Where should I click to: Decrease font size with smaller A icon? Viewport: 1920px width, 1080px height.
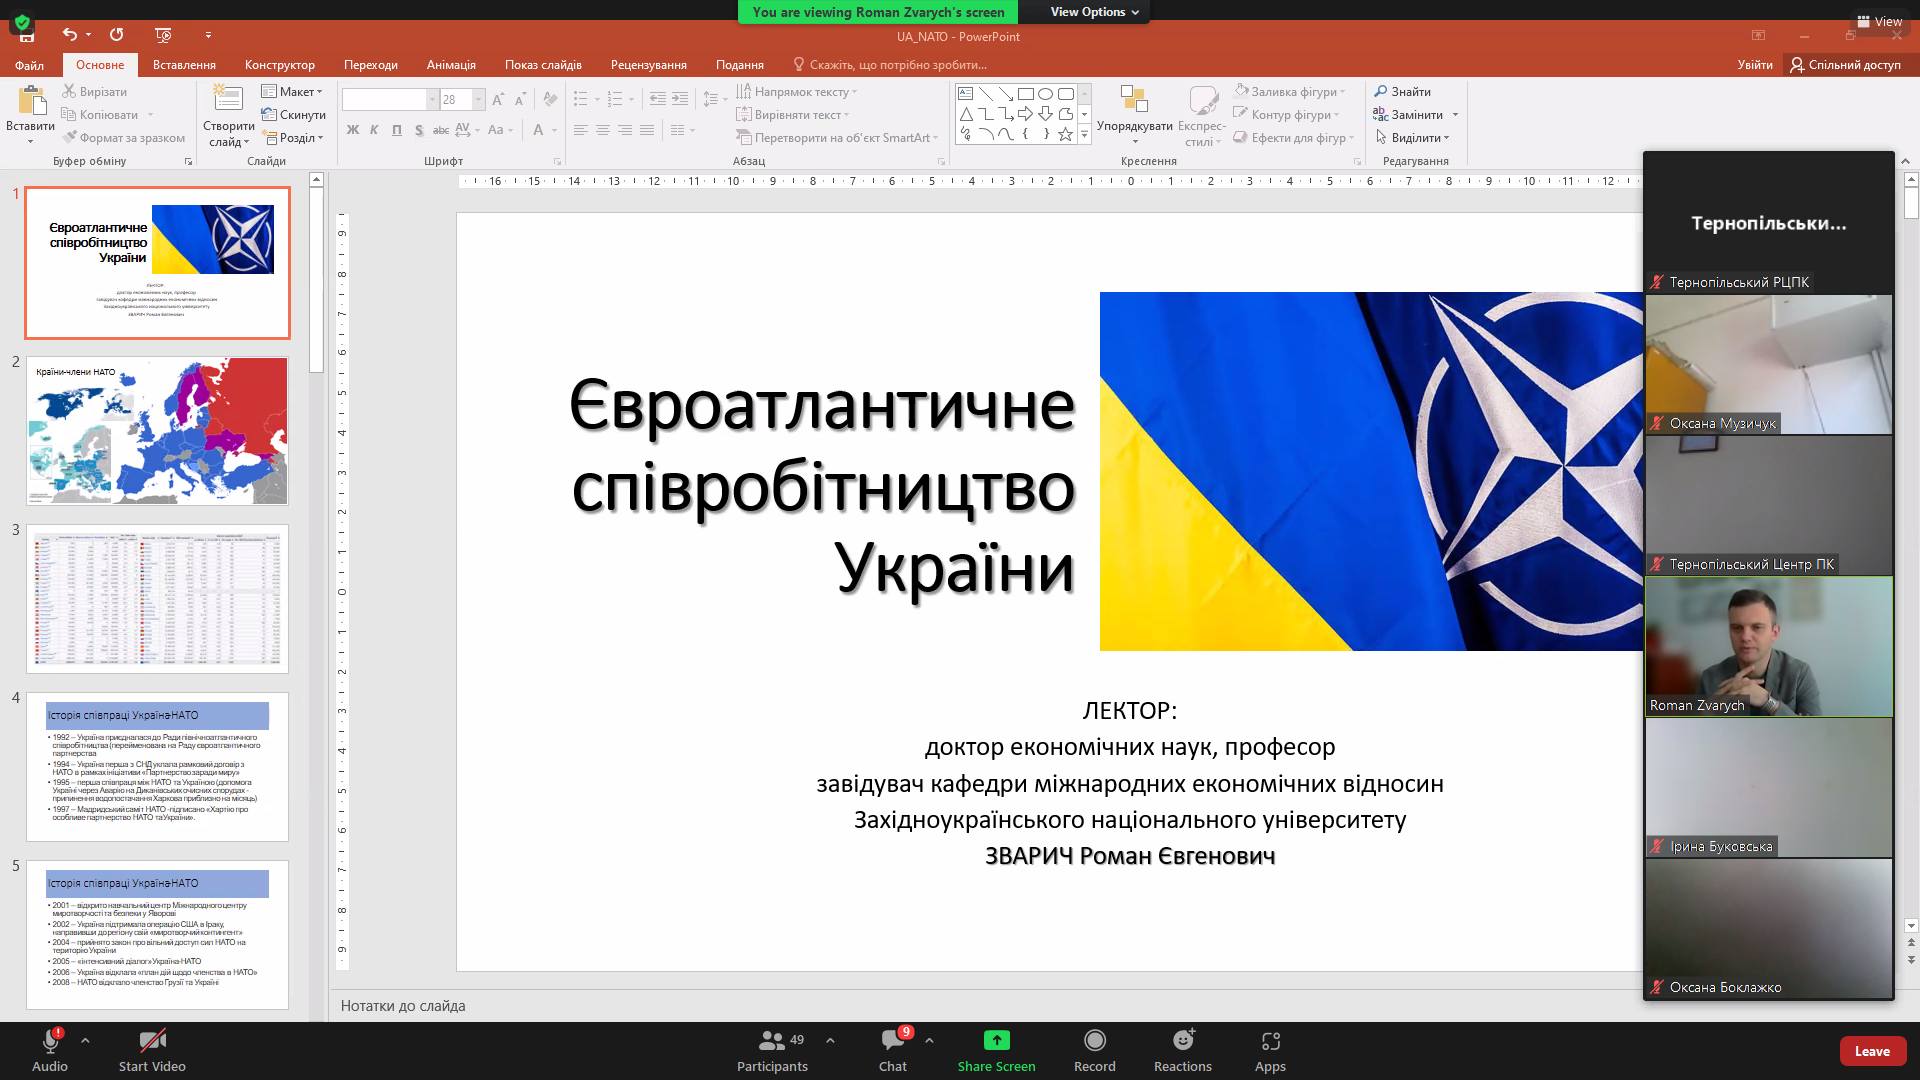[520, 100]
